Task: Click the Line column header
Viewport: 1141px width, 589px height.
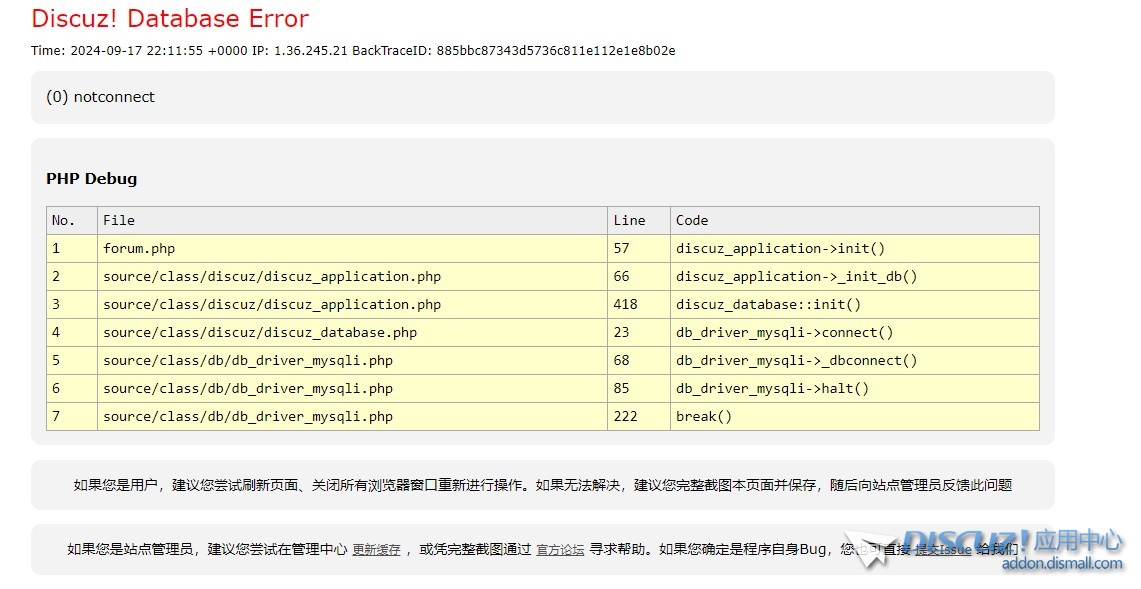Action: [x=629, y=220]
